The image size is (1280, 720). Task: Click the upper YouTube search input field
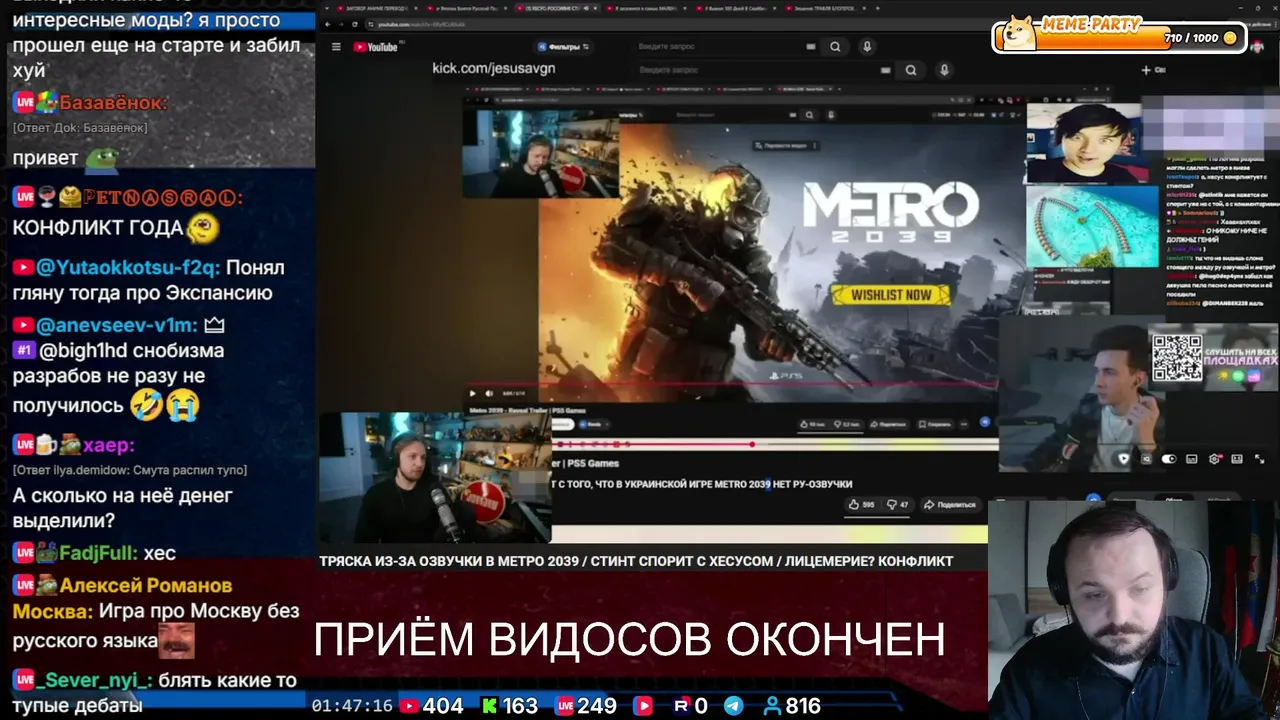725,46
